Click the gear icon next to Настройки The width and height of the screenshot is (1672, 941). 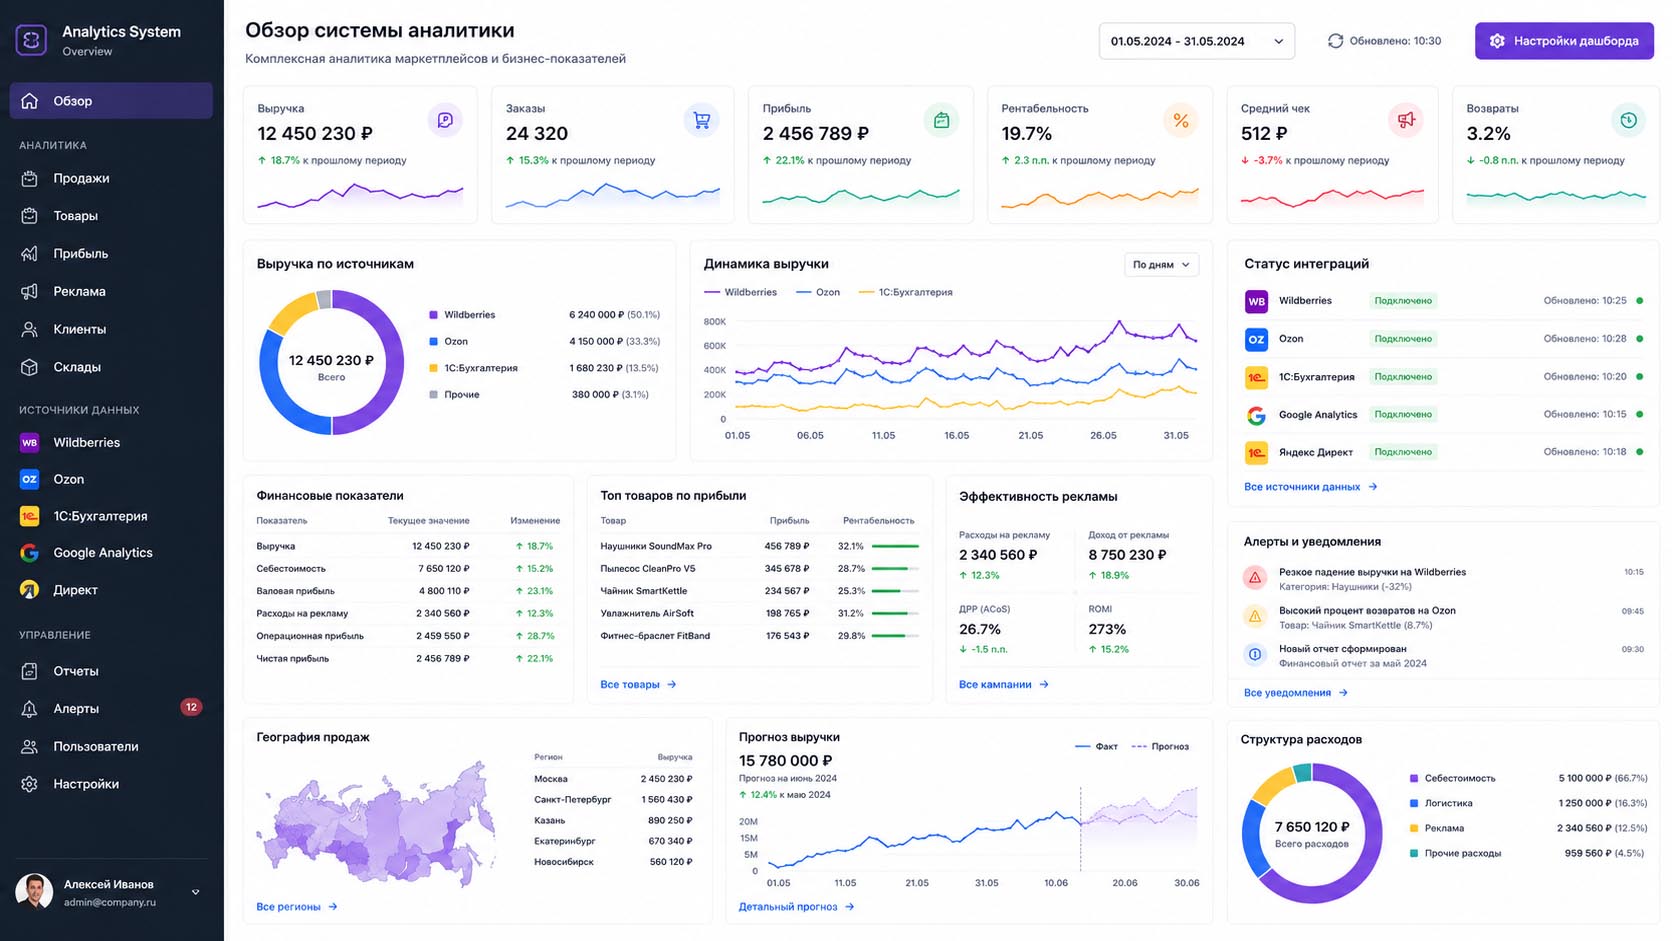(30, 784)
